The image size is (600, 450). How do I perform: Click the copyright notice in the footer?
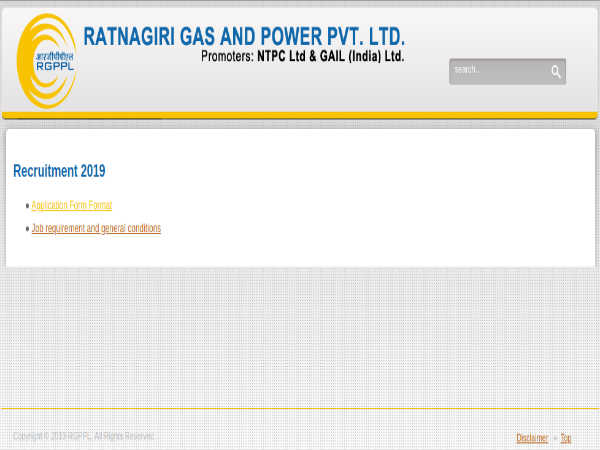(x=84, y=437)
